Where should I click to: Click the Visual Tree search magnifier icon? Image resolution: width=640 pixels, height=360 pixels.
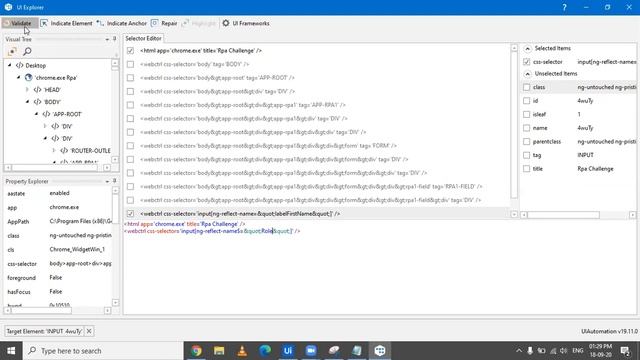click(27, 51)
